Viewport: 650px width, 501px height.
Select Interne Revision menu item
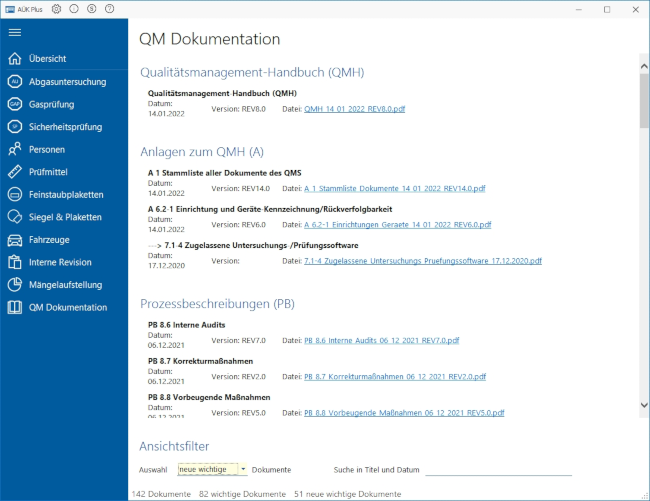coord(60,262)
